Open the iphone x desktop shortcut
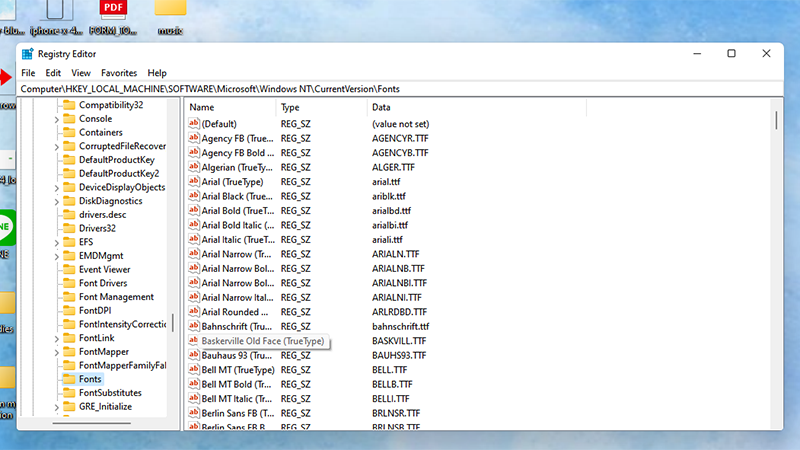Image resolution: width=800 pixels, height=450 pixels. click(56, 18)
